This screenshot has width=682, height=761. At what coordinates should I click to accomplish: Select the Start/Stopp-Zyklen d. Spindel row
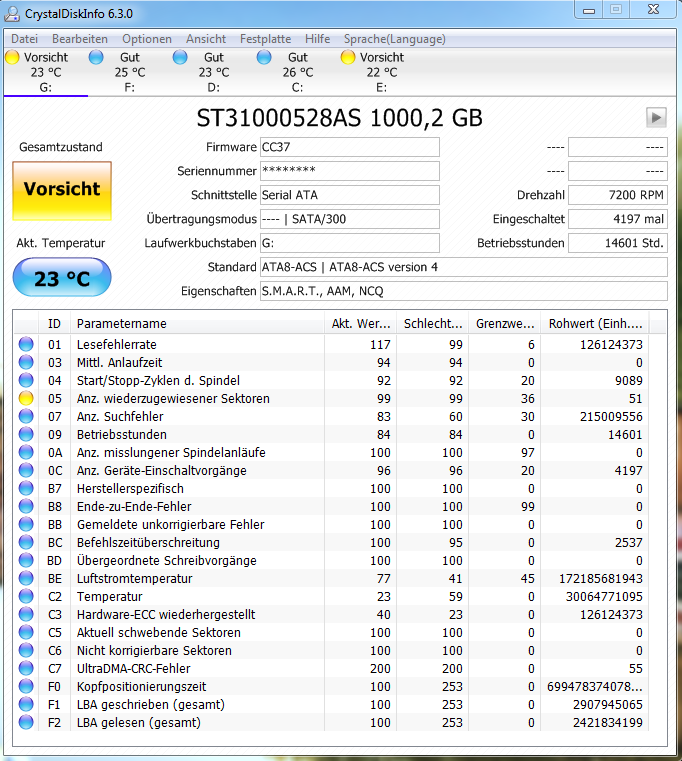click(331, 380)
